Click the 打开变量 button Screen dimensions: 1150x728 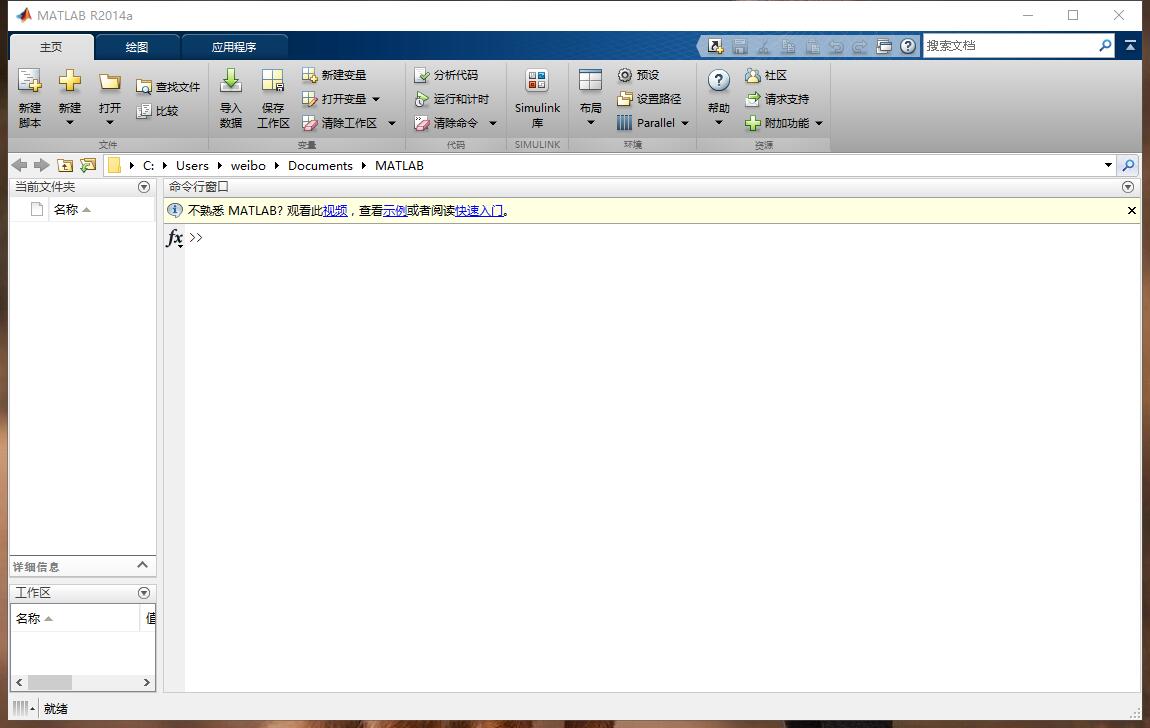tap(334, 99)
